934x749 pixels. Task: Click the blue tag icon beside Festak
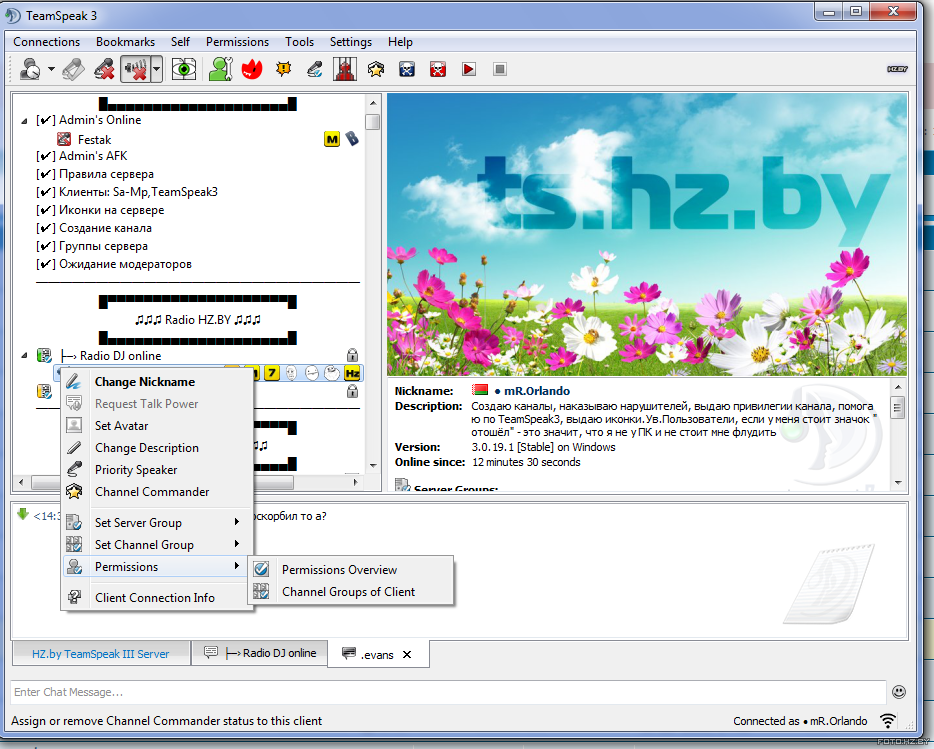352,139
